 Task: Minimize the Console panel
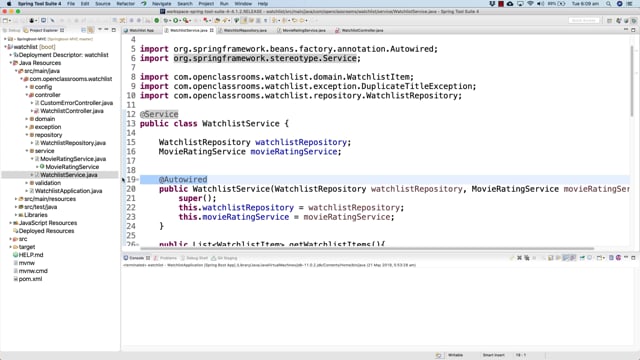(626, 258)
